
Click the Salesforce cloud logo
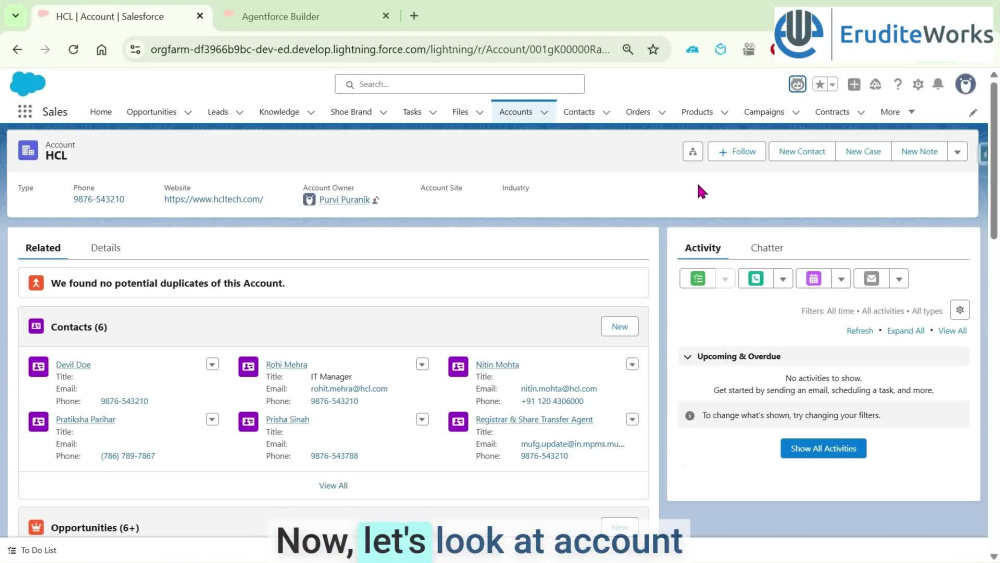click(28, 84)
